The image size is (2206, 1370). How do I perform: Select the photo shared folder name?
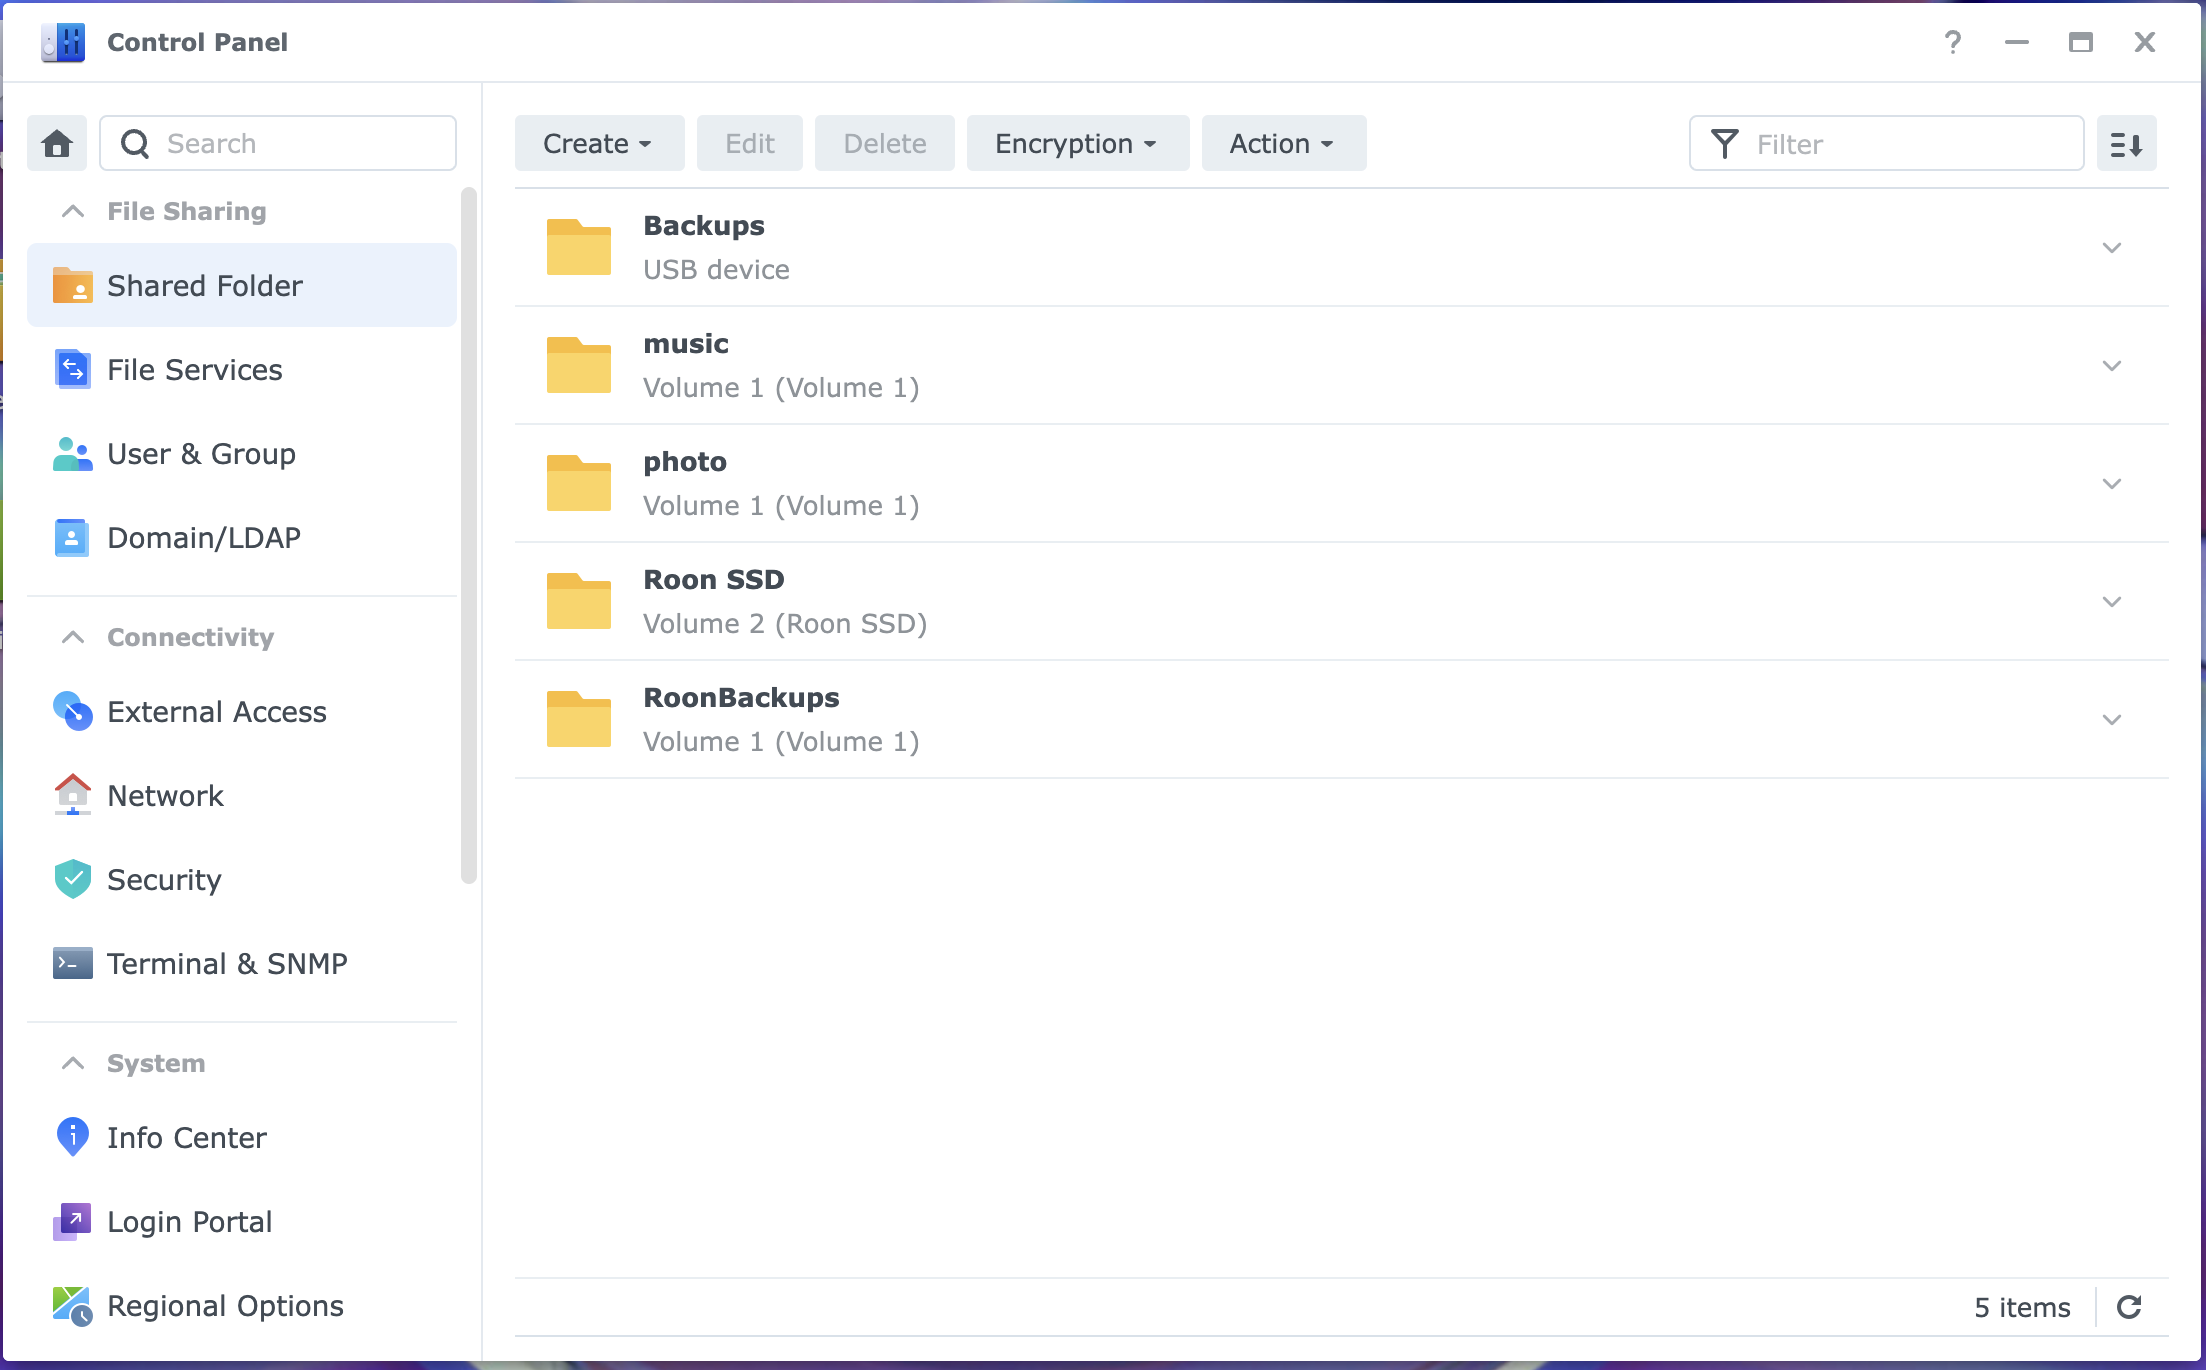click(685, 461)
